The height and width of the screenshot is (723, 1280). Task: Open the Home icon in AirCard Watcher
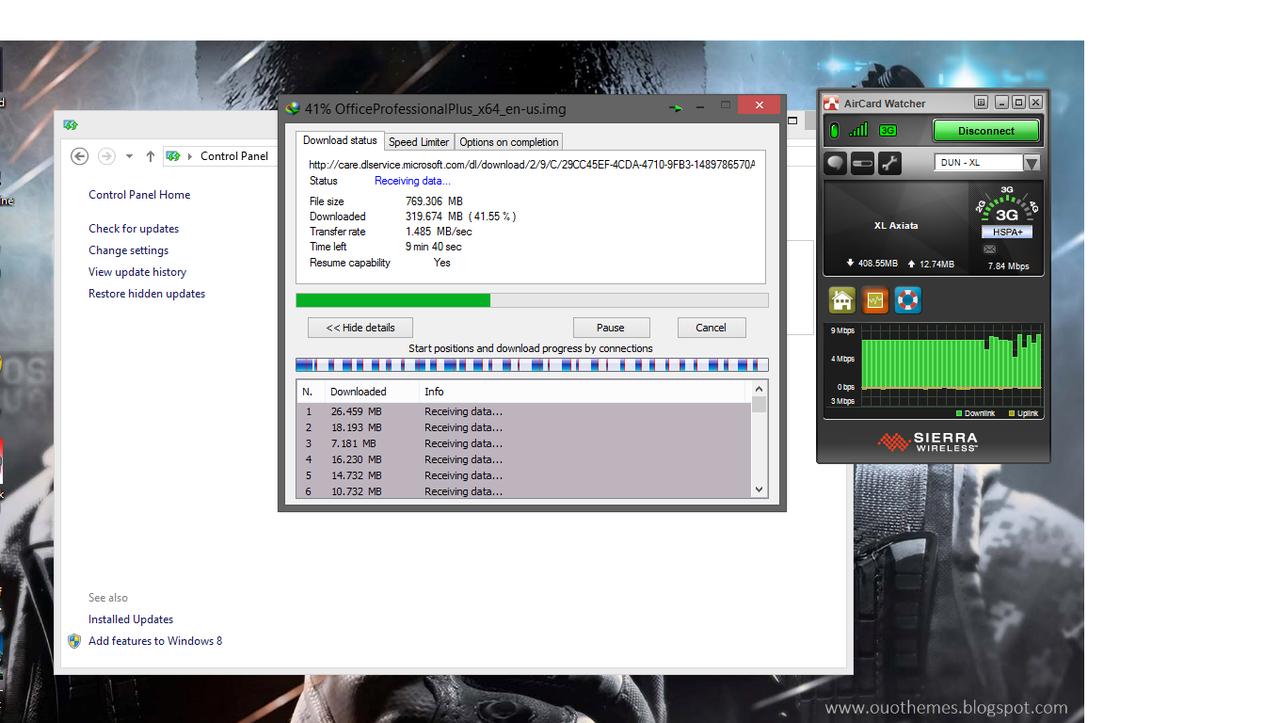[x=842, y=299]
